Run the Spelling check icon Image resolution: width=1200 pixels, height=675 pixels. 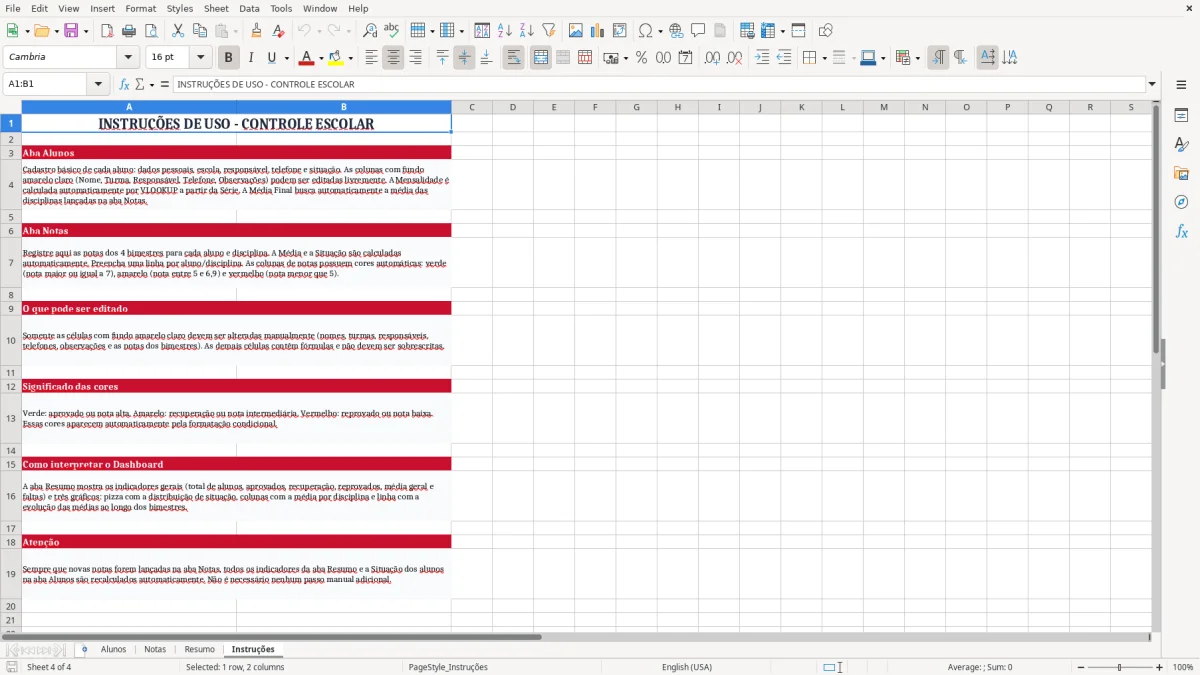[392, 31]
